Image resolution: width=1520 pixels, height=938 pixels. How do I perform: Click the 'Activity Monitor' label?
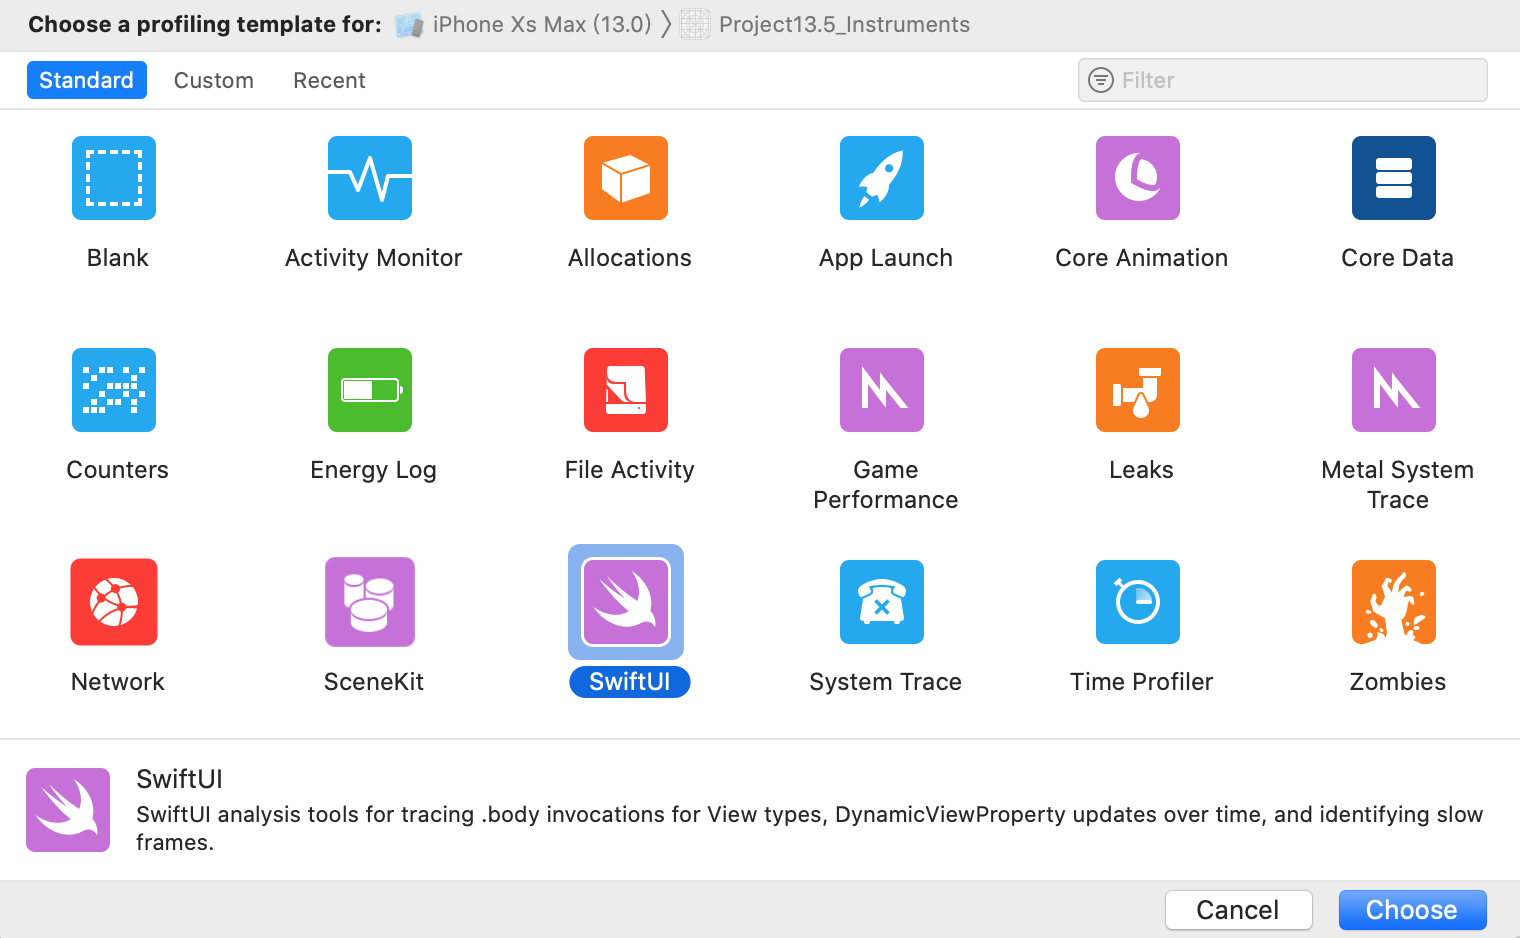(374, 258)
